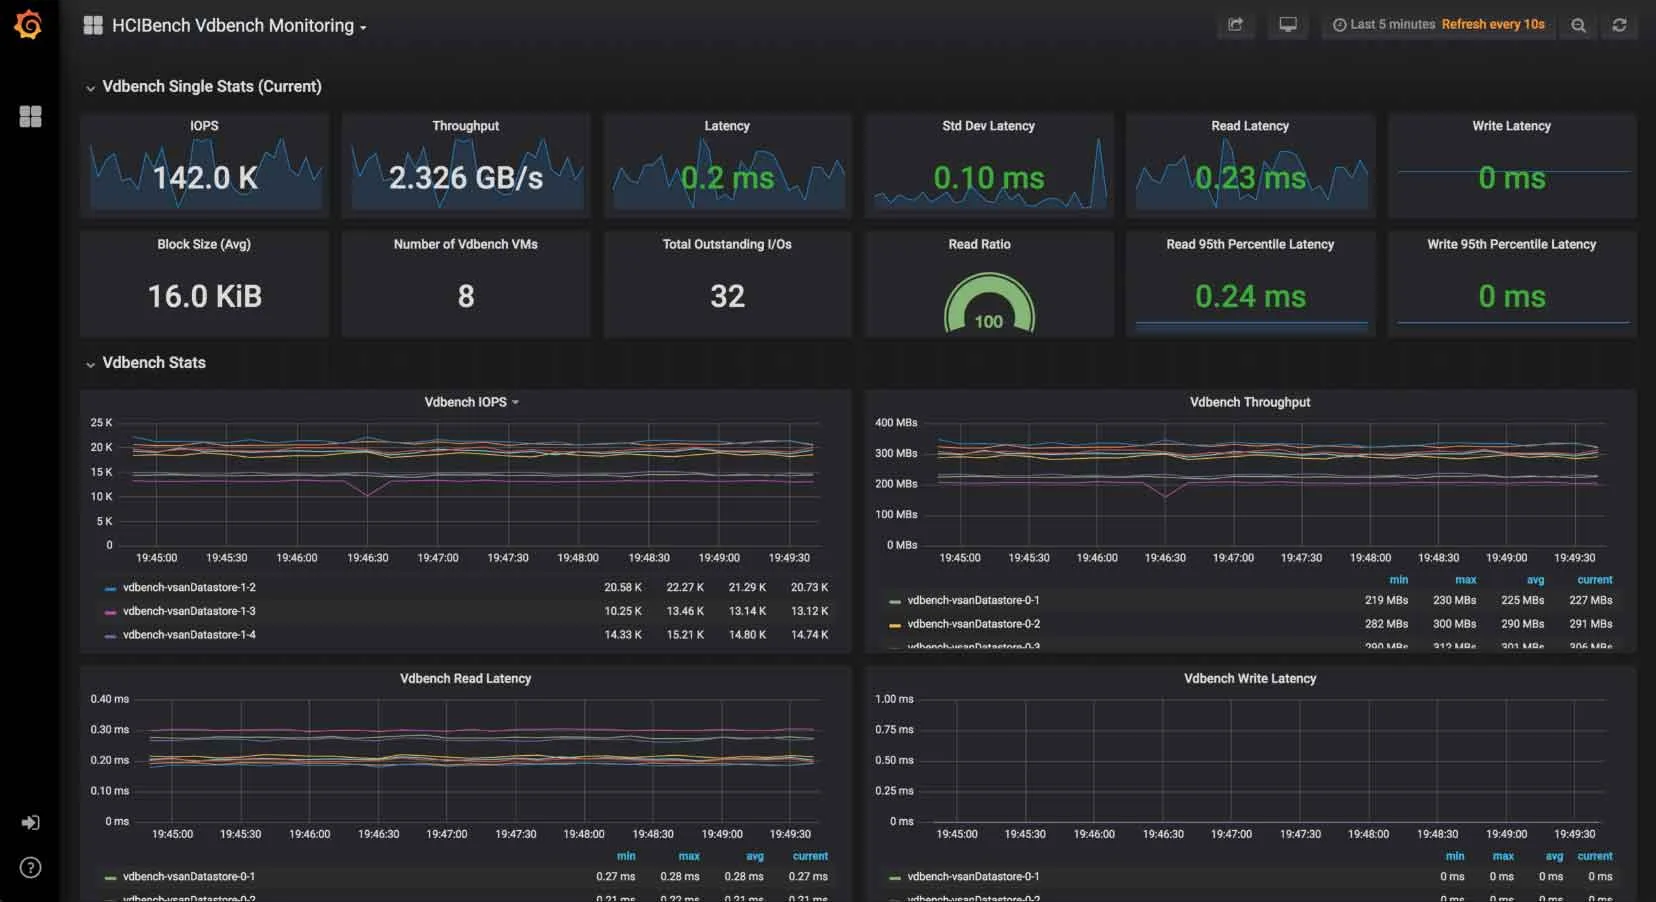
Task: Sort Read Latency legend by max column
Action: (x=689, y=856)
